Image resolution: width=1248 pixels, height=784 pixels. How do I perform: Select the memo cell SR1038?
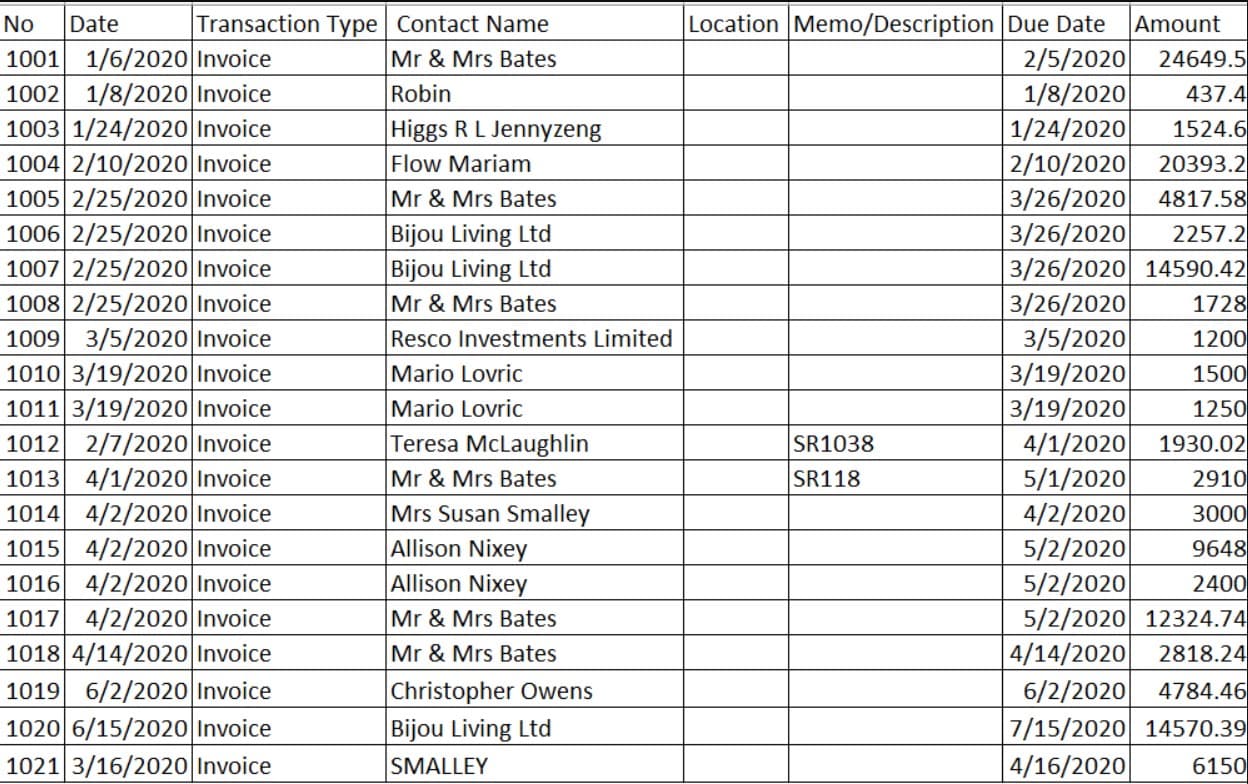click(895, 443)
